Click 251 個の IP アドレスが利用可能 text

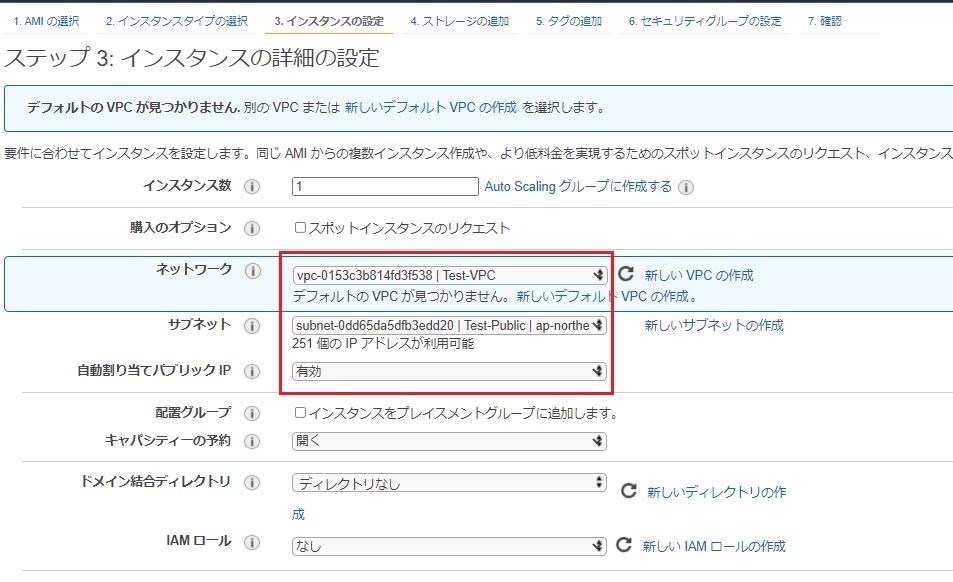pos(383,343)
